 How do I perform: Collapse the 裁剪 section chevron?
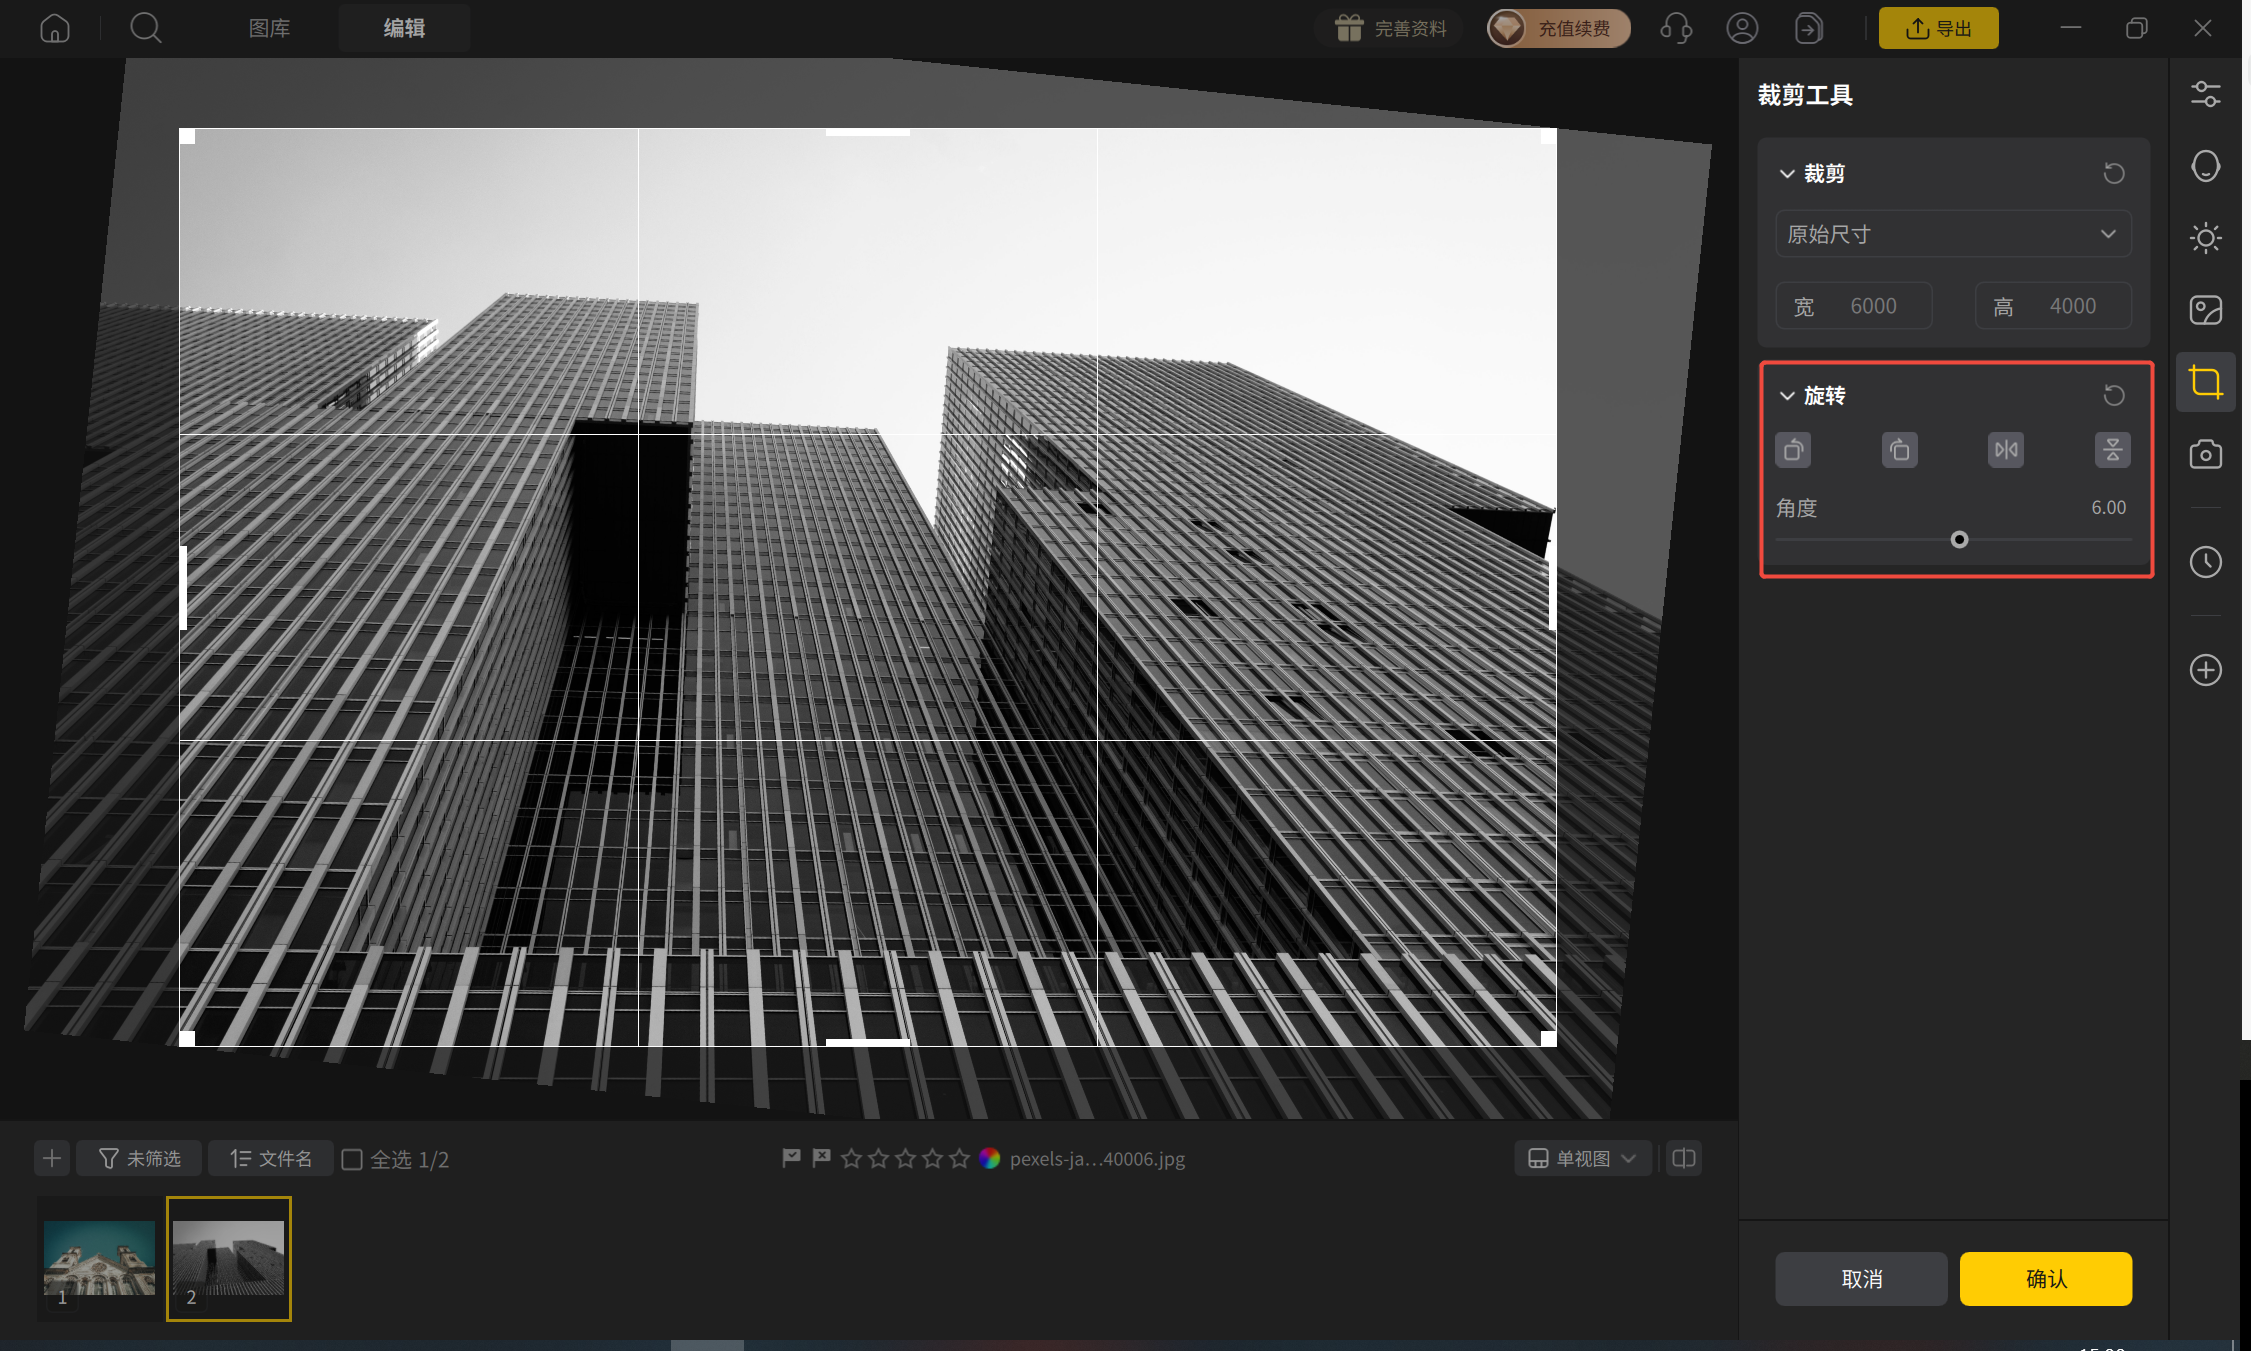click(x=1787, y=174)
